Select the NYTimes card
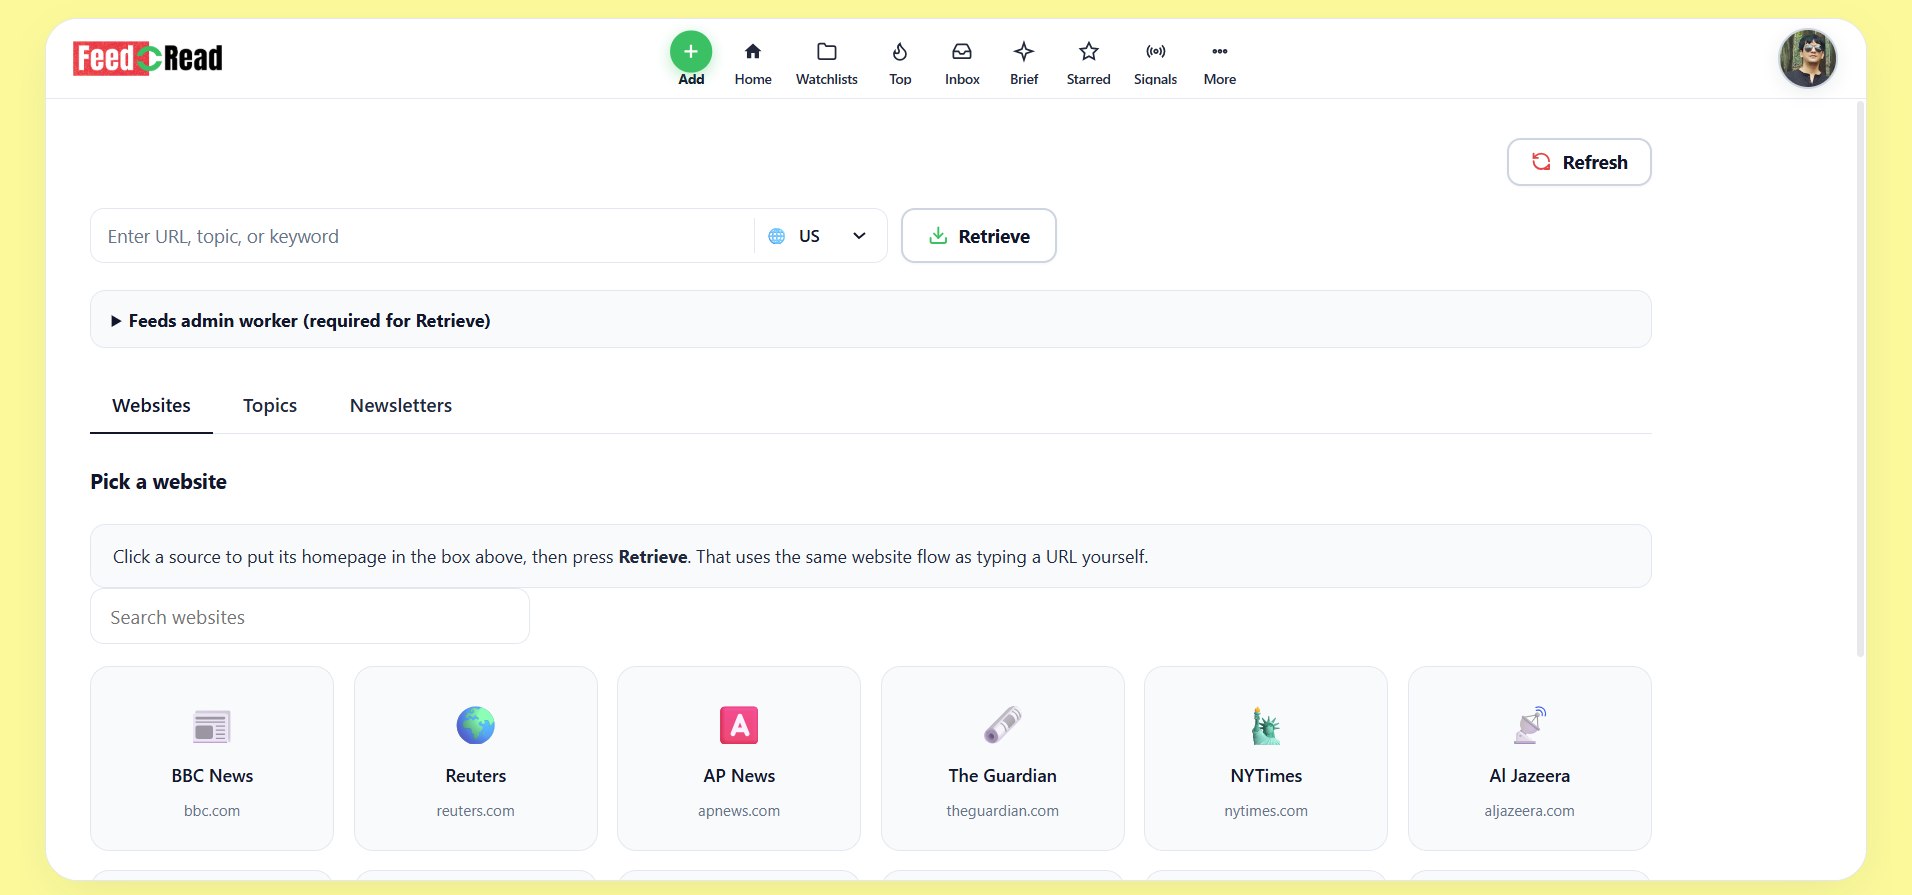Viewport: 1912px width, 895px height. pyautogui.click(x=1266, y=758)
